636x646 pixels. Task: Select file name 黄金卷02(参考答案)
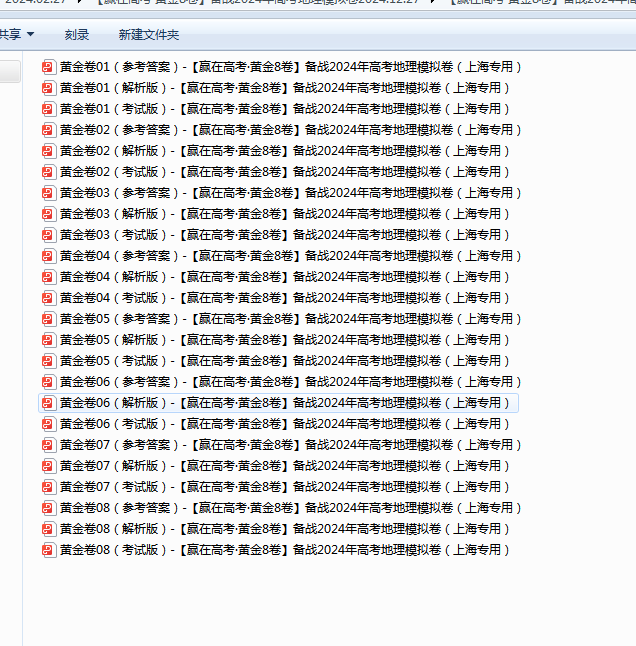pos(291,130)
